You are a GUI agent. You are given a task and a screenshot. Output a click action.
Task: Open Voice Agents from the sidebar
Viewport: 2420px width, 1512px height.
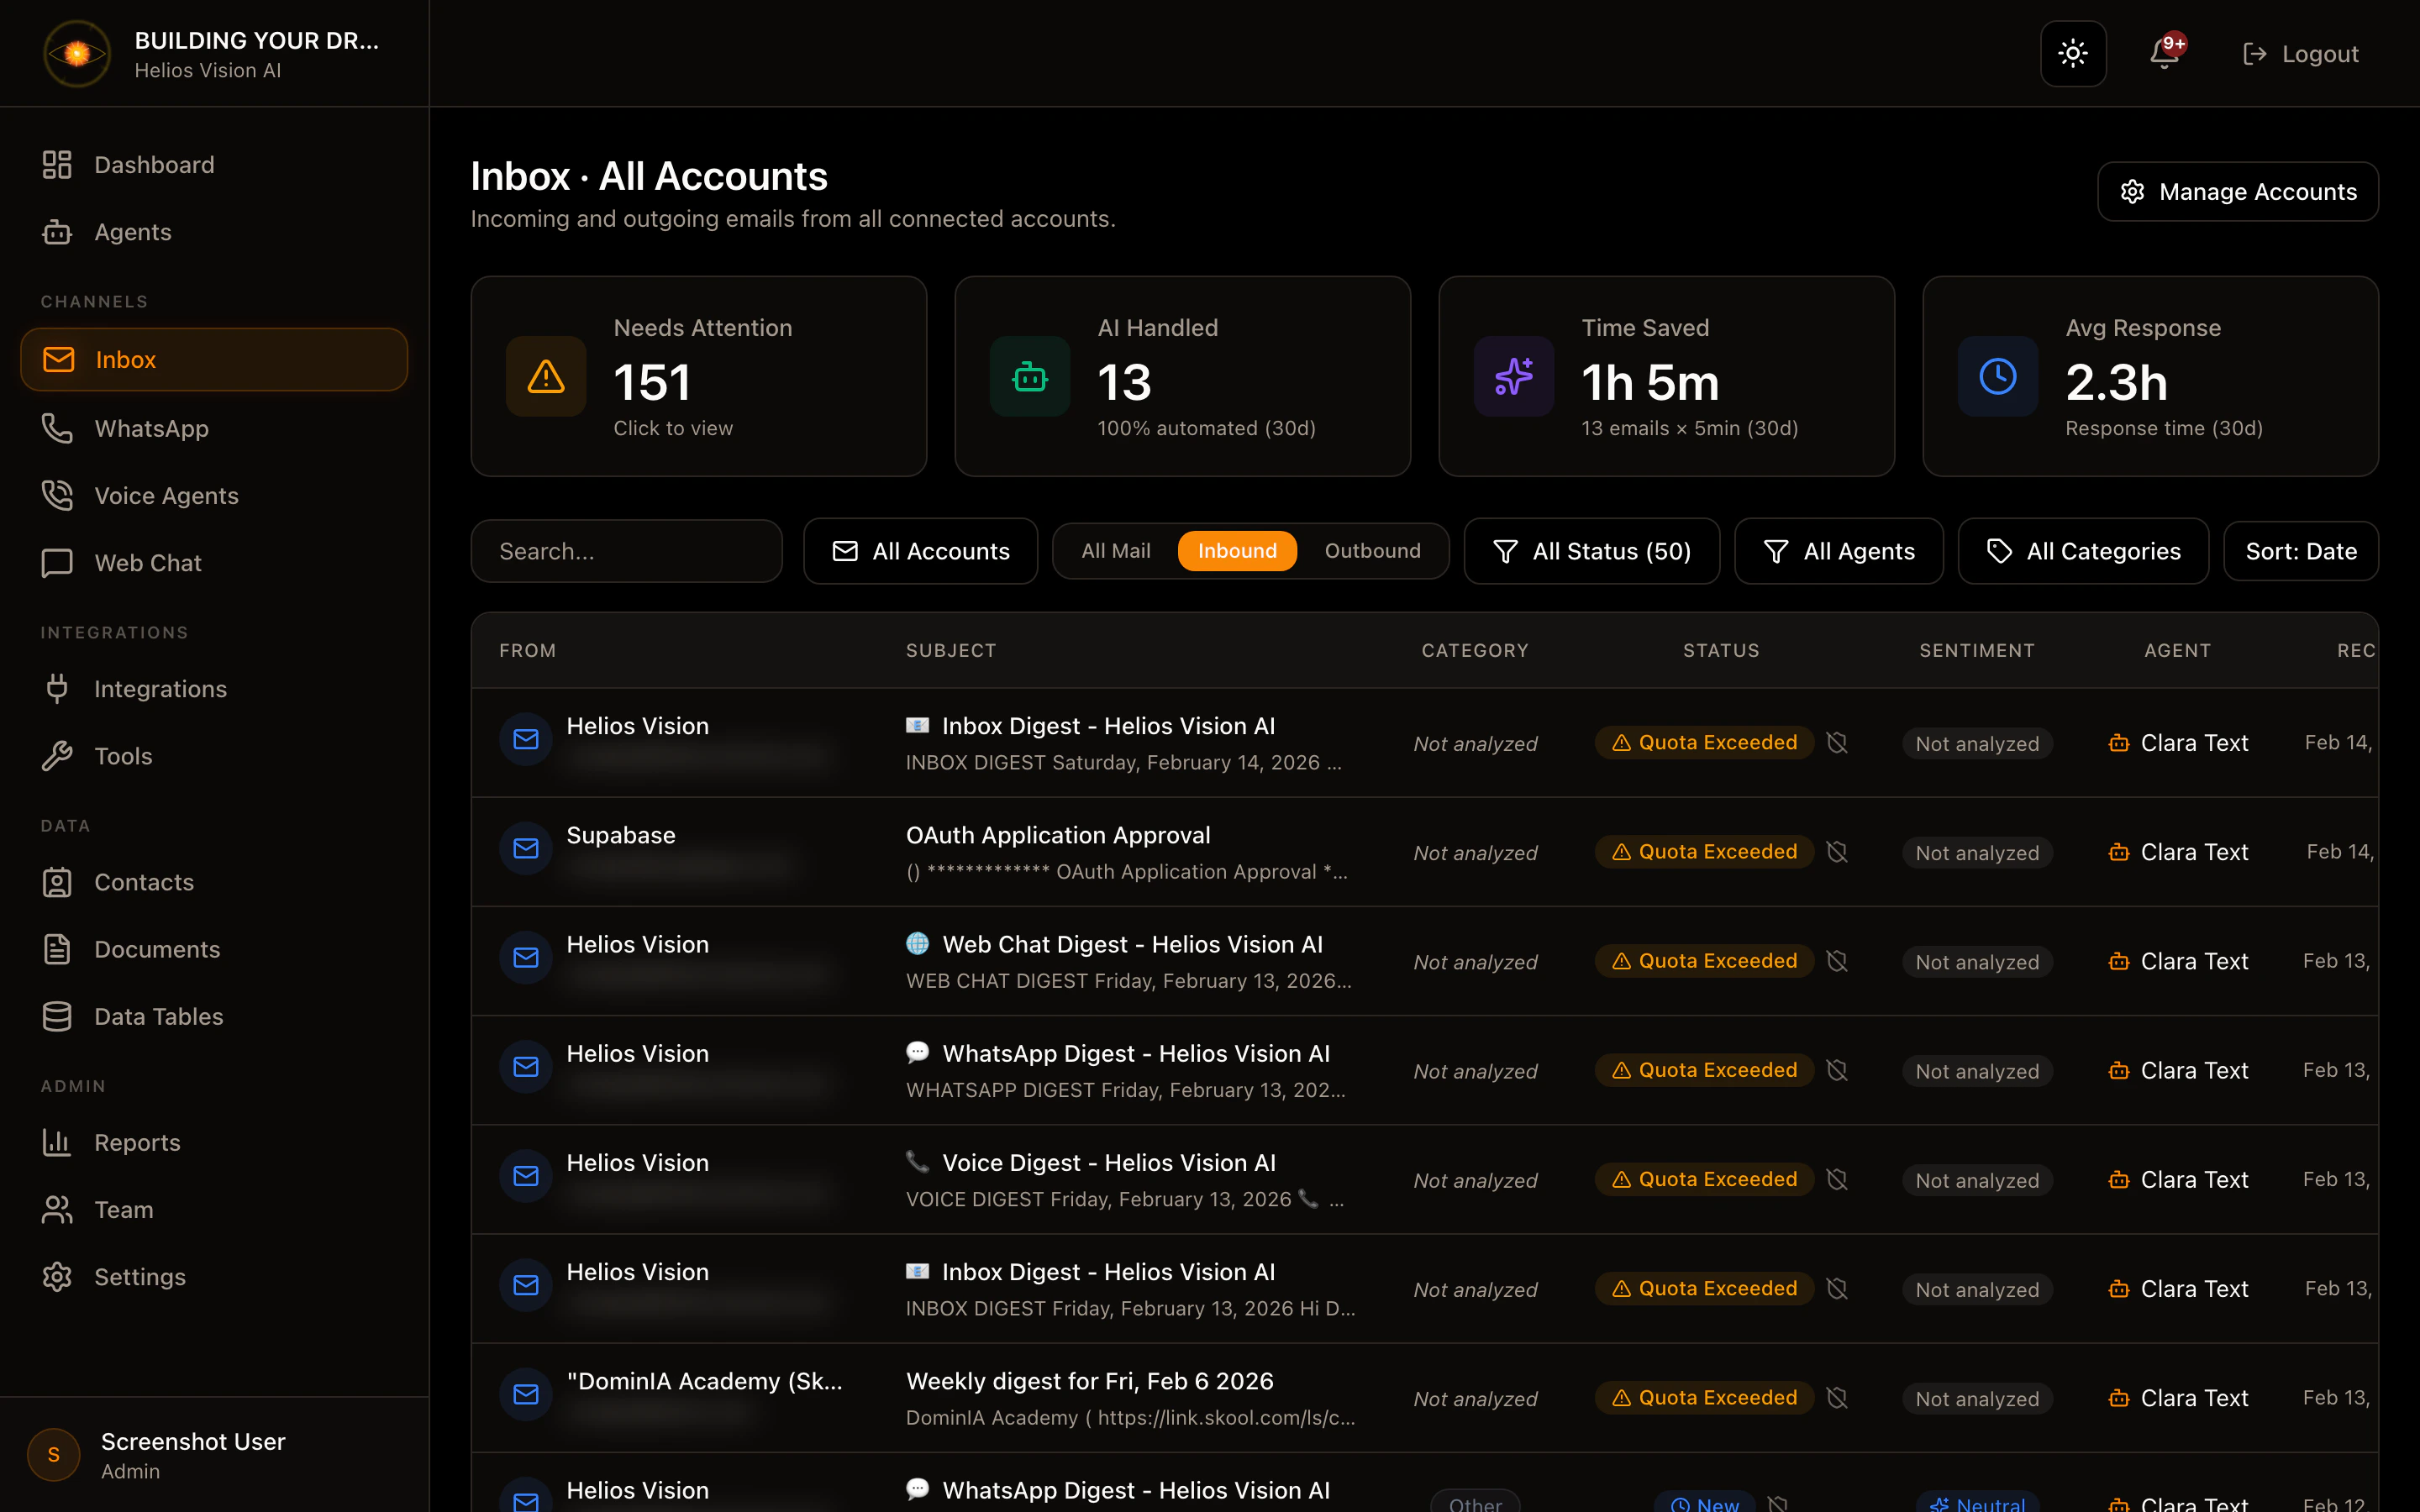pos(165,496)
